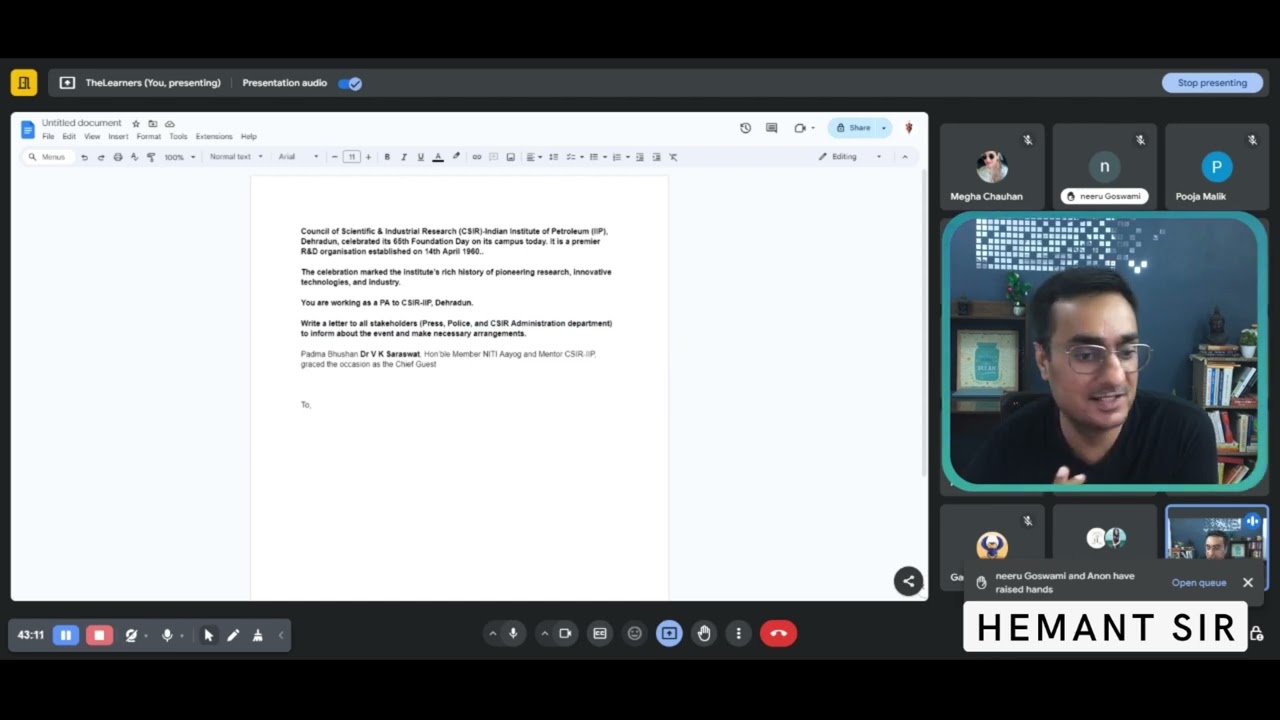
Task: Open the meeting lock host controls icon
Action: pyautogui.click(x=1256, y=633)
